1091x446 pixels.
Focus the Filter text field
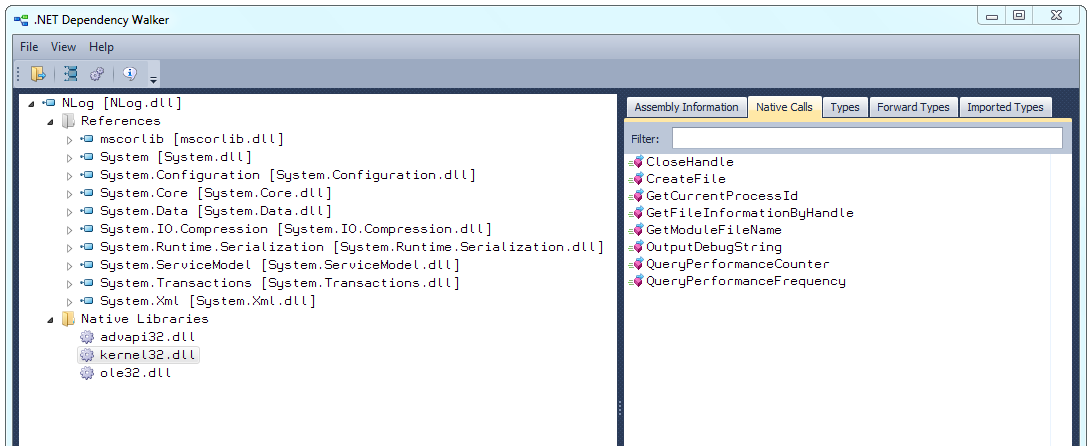(x=867, y=138)
